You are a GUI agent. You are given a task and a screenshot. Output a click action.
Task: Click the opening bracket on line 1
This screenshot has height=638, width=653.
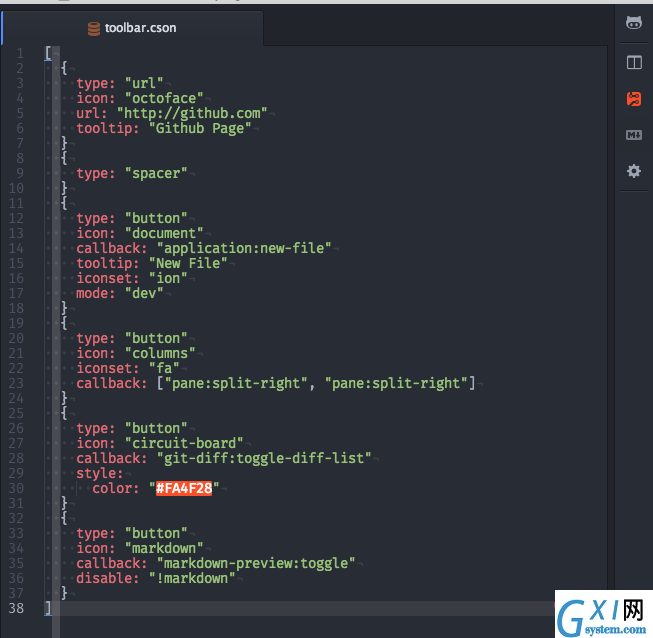pos(48,53)
